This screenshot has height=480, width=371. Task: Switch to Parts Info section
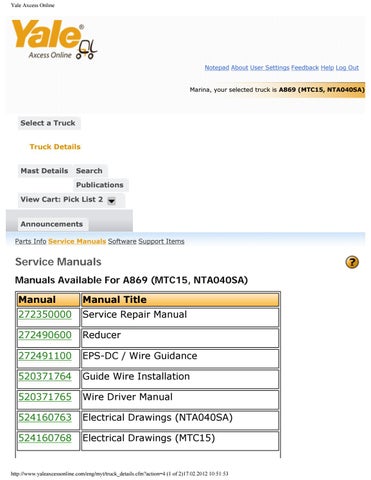tap(30, 241)
